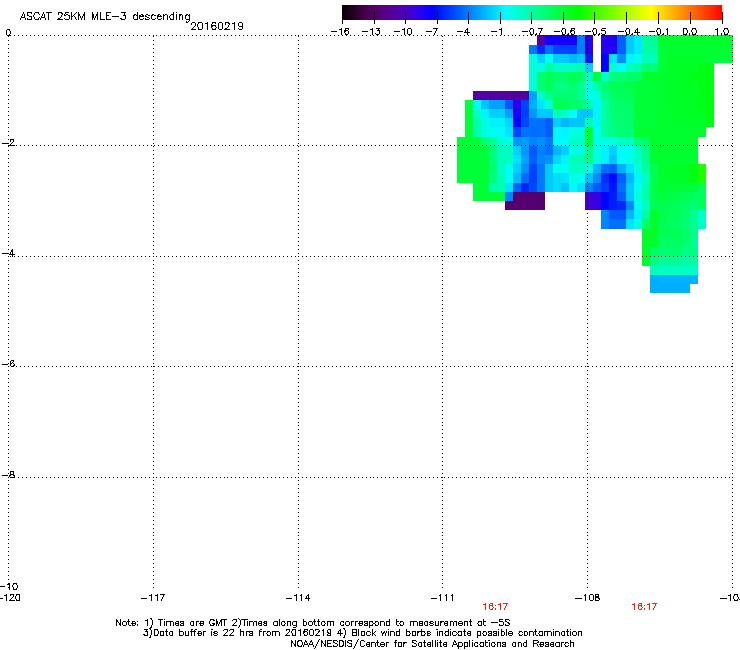Click the -0.6 colorbar label
This screenshot has width=740, height=650.
tap(564, 32)
